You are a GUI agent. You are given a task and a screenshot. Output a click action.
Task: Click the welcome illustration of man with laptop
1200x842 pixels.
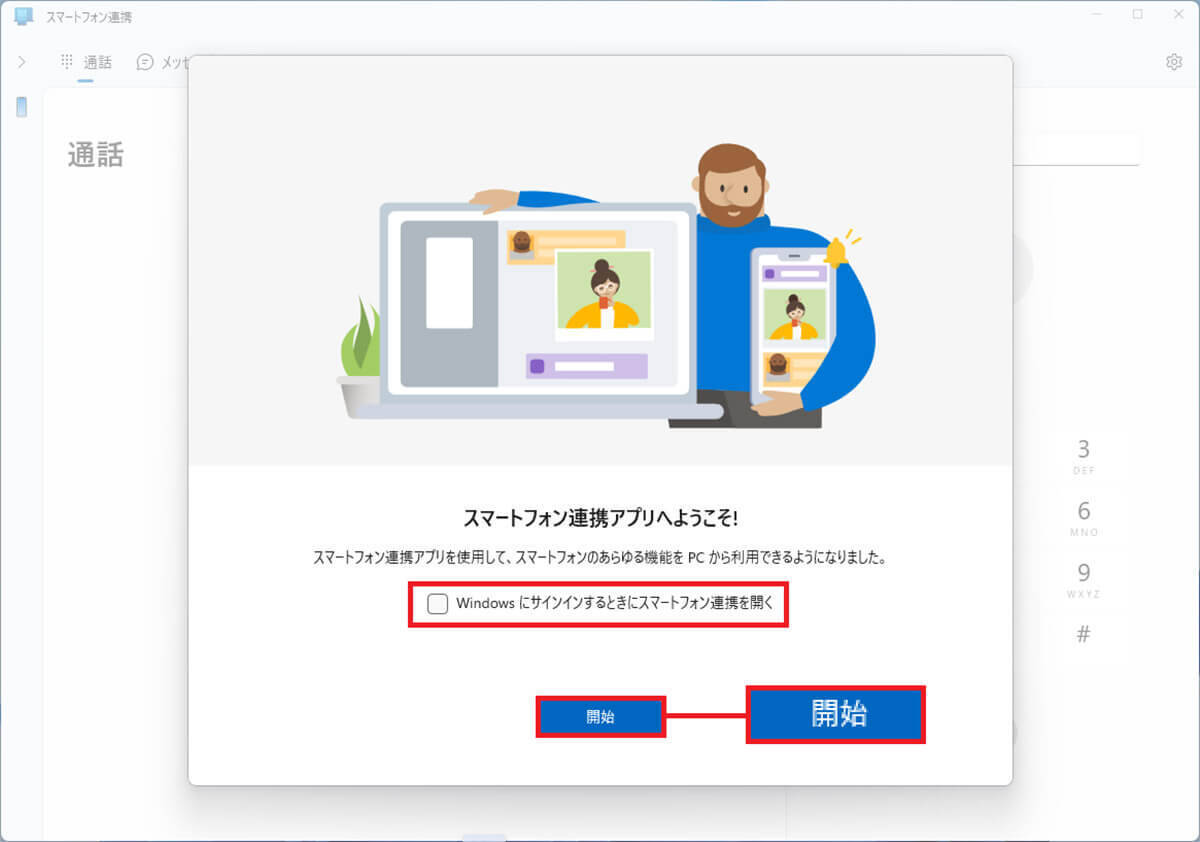pyautogui.click(x=605, y=286)
